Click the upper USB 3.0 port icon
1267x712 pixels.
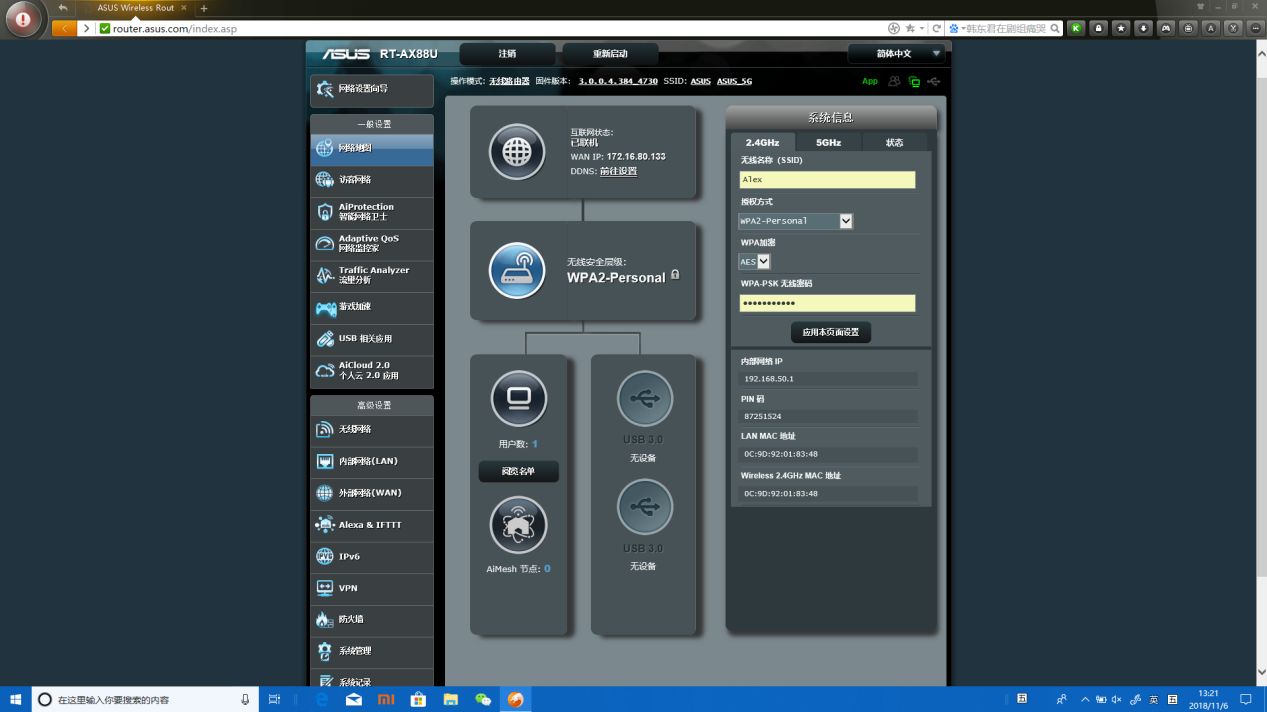(x=644, y=399)
